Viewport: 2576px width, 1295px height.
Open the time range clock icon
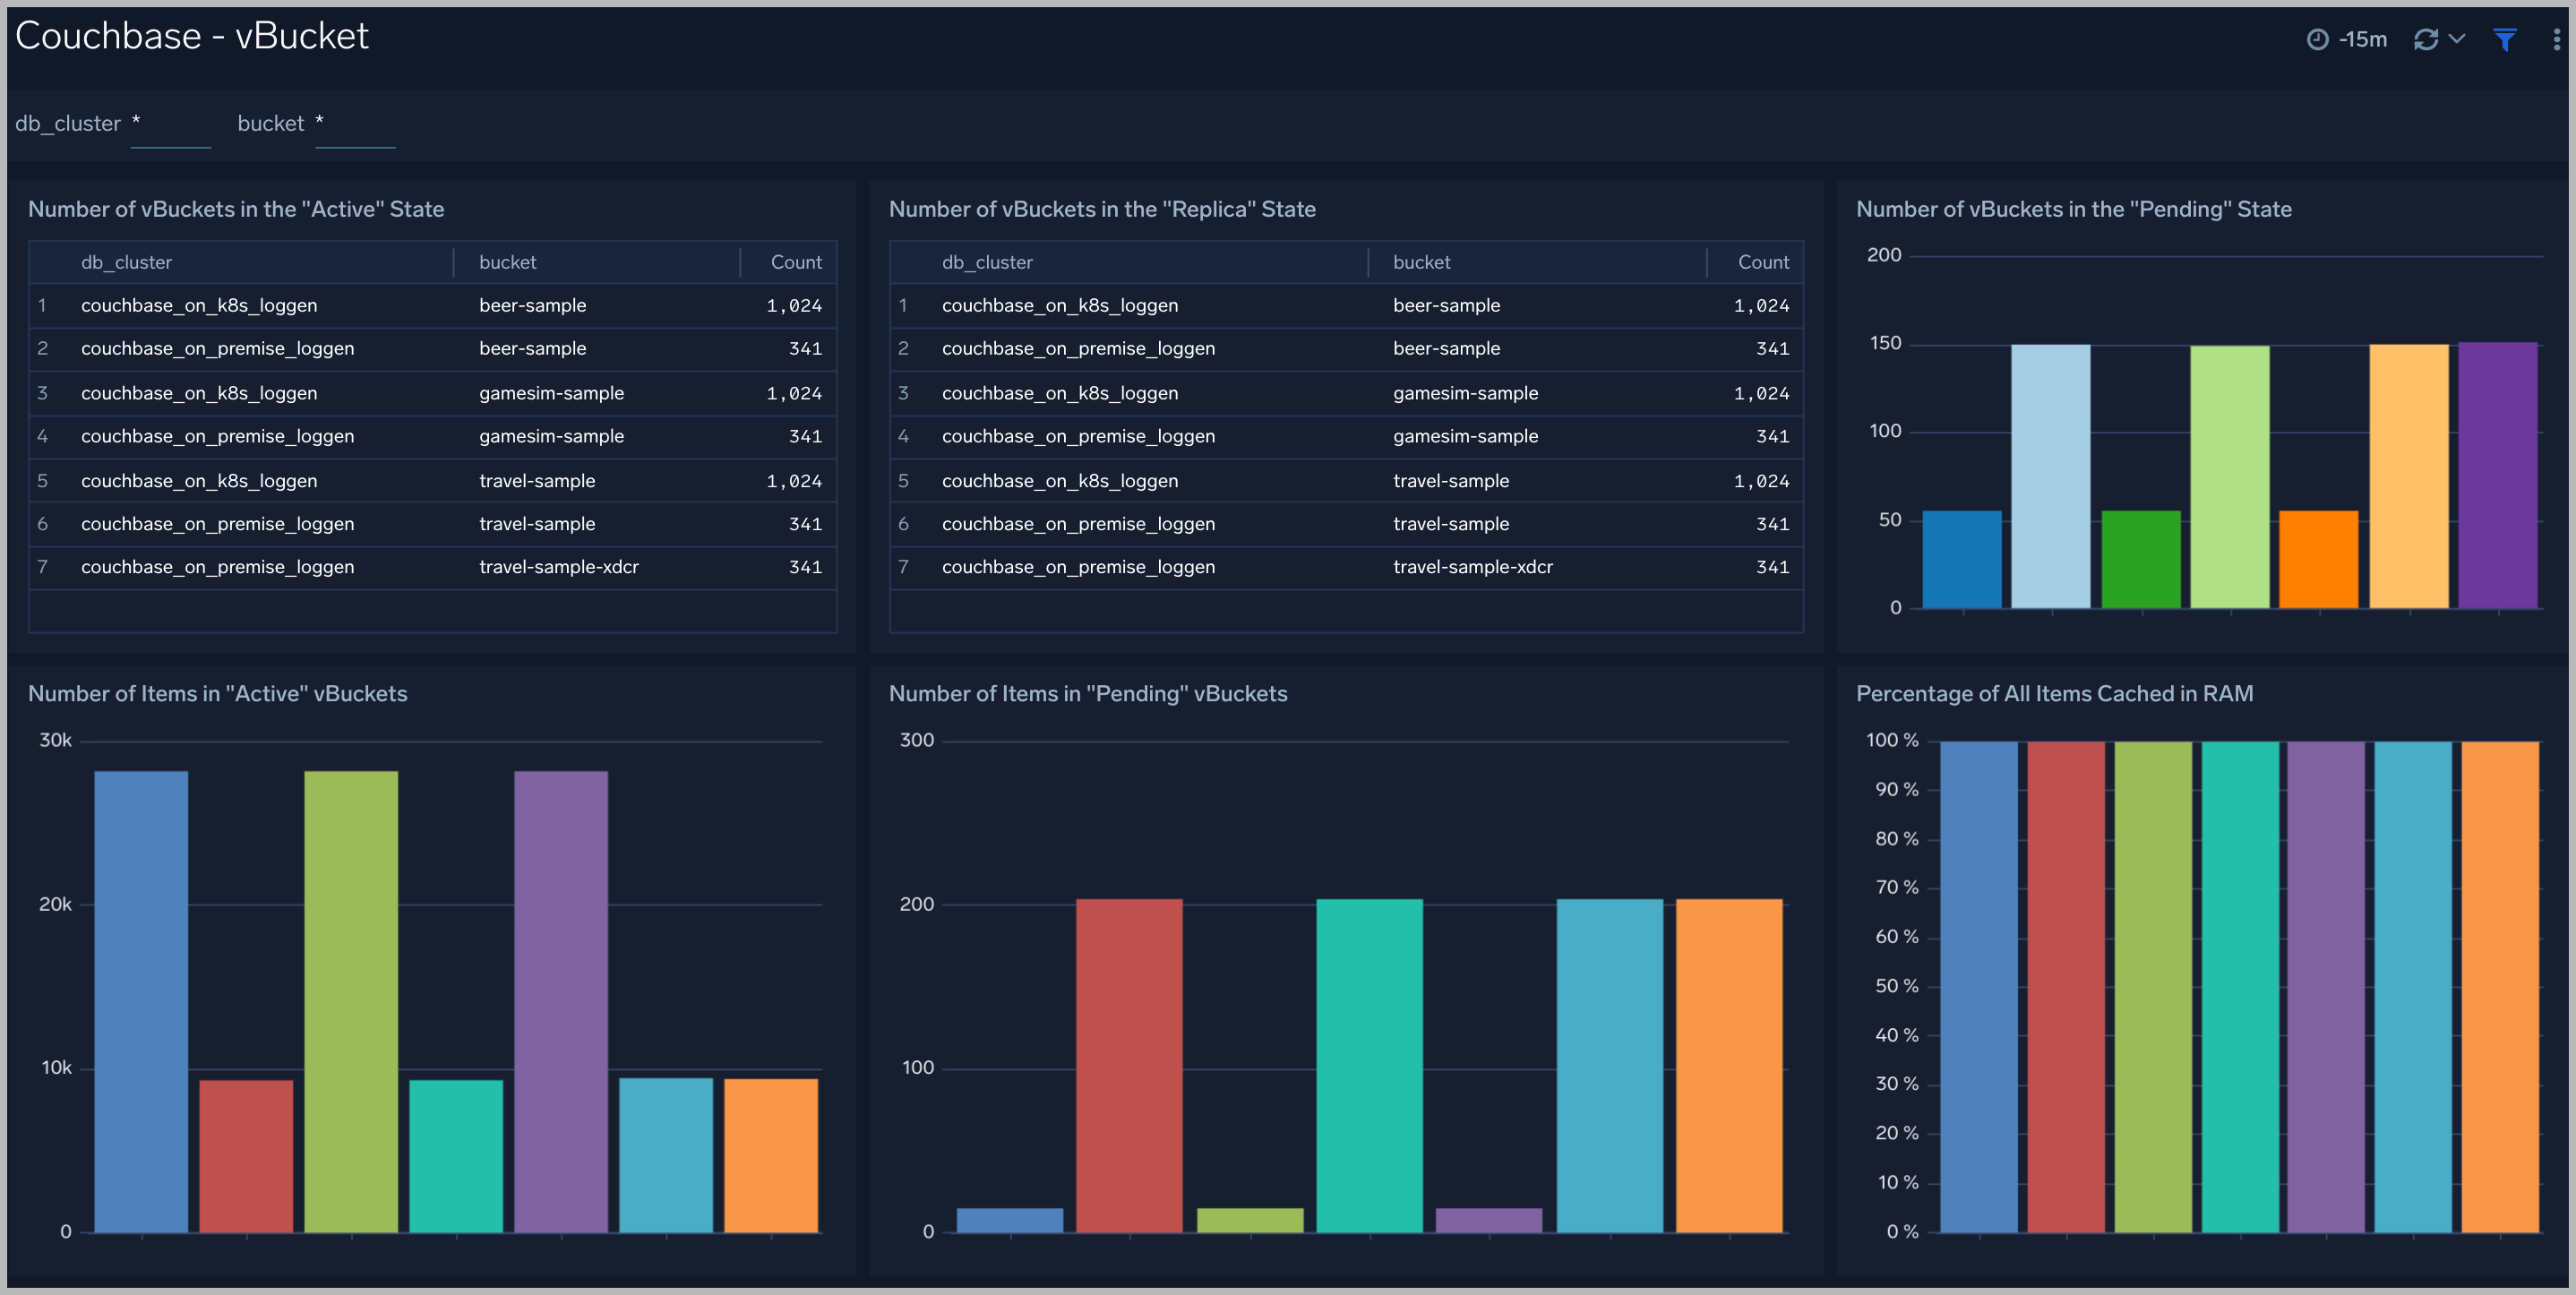coord(2317,39)
